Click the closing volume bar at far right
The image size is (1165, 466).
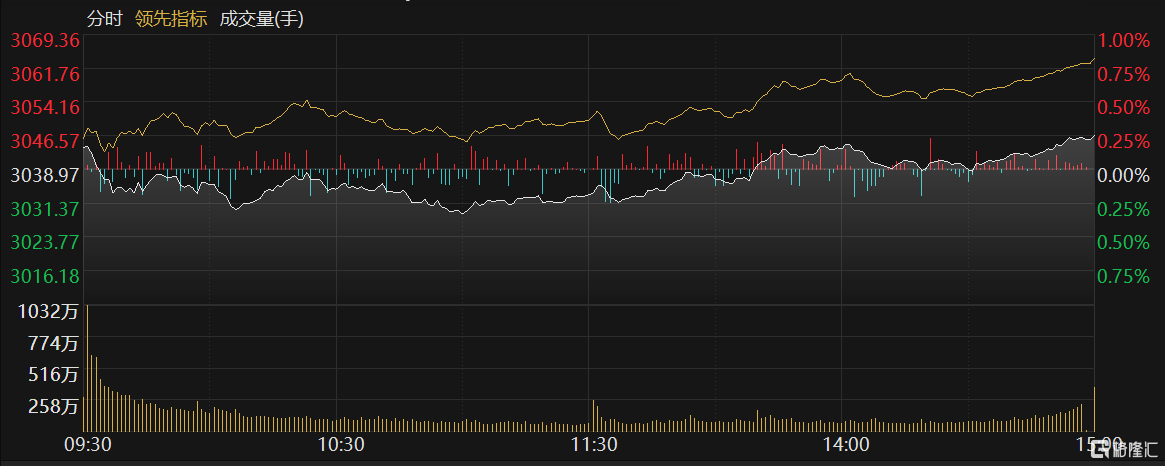pyautogui.click(x=1095, y=410)
